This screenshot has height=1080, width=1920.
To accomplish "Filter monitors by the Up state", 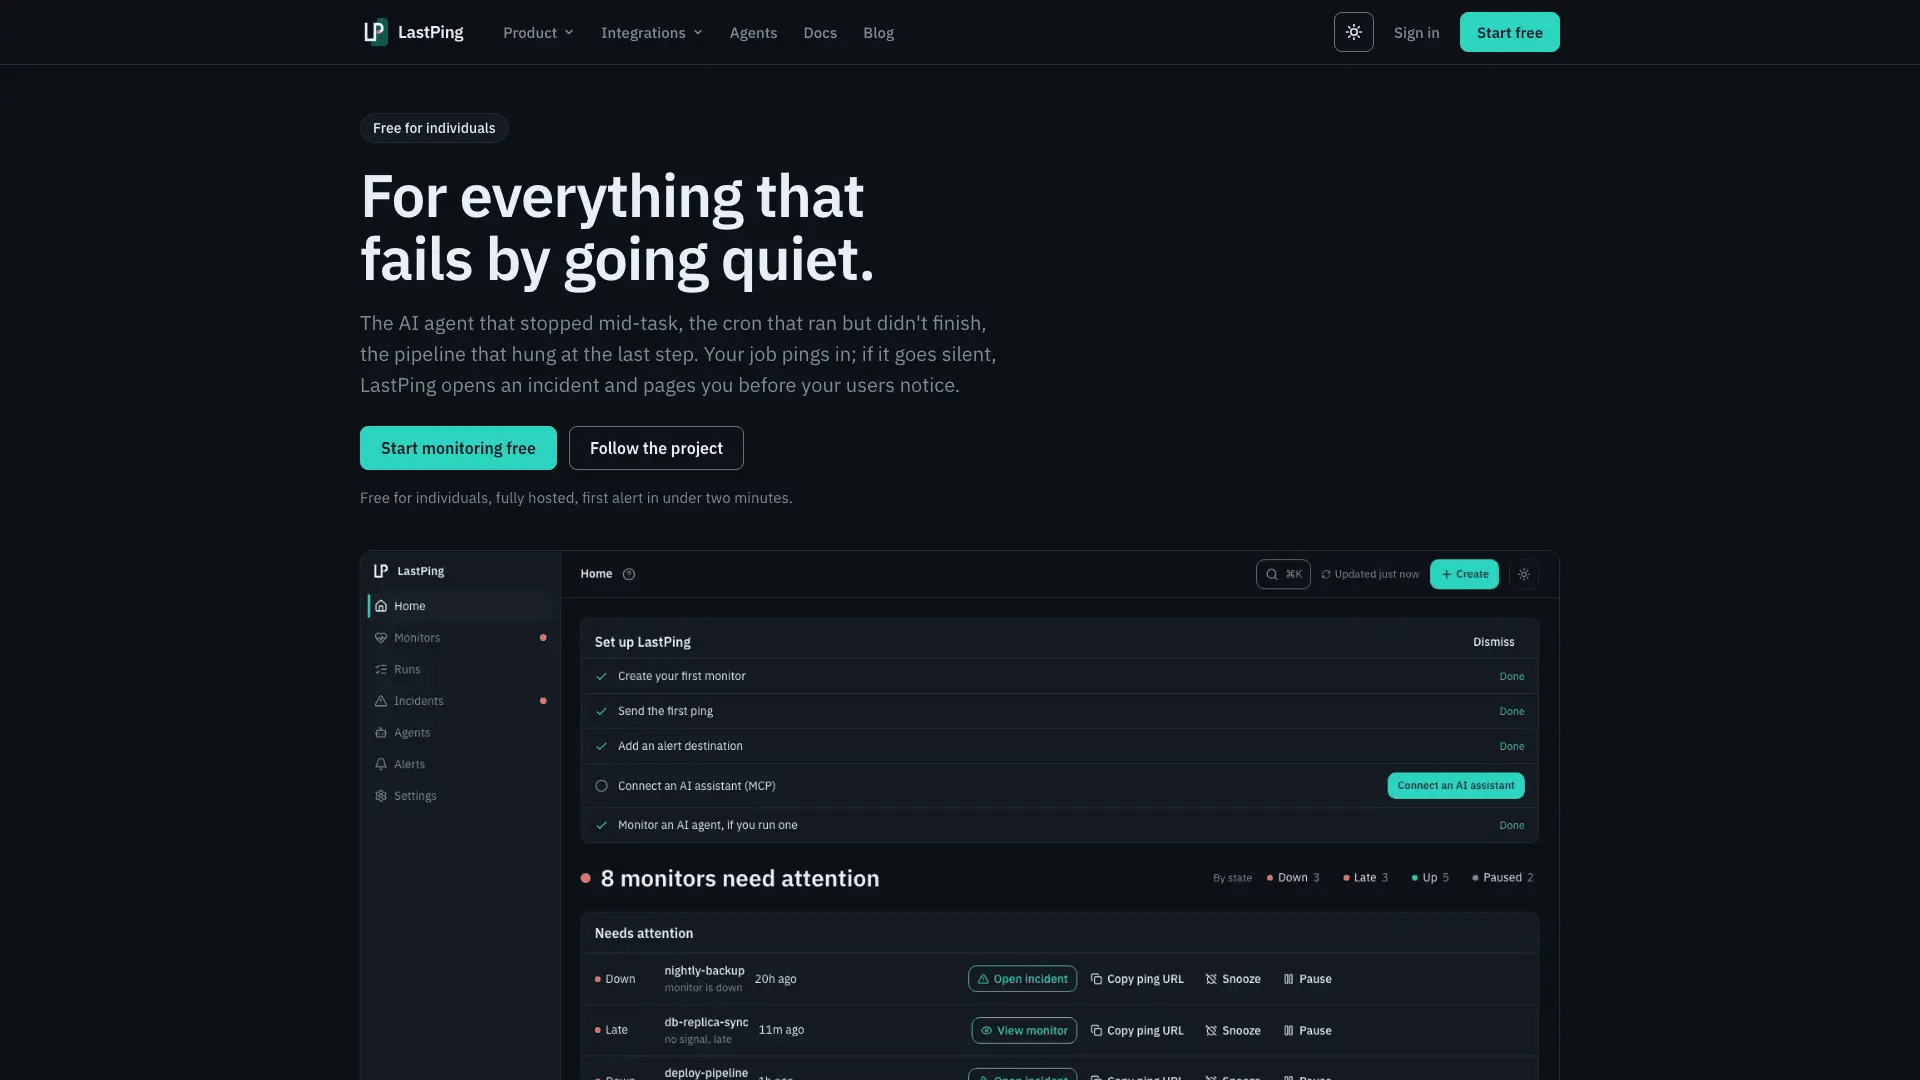I will pos(1430,878).
